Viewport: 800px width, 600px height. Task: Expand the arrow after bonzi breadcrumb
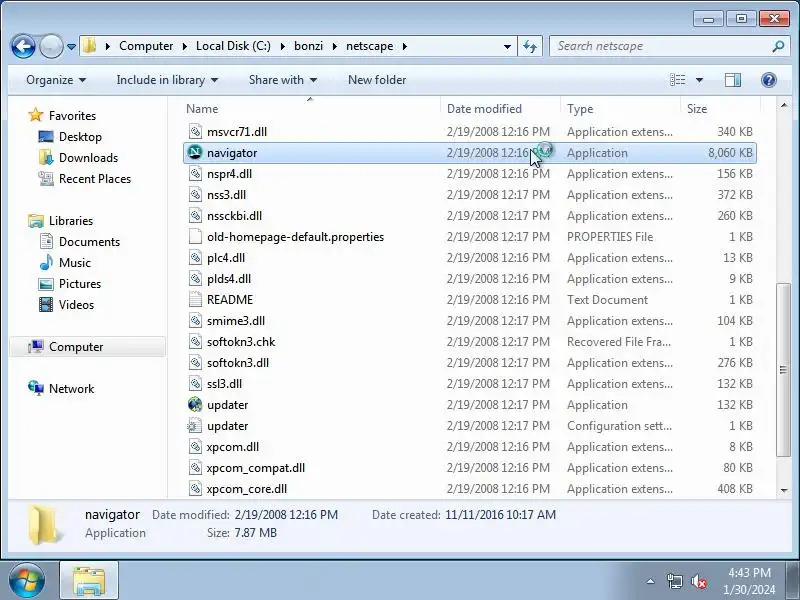(335, 46)
